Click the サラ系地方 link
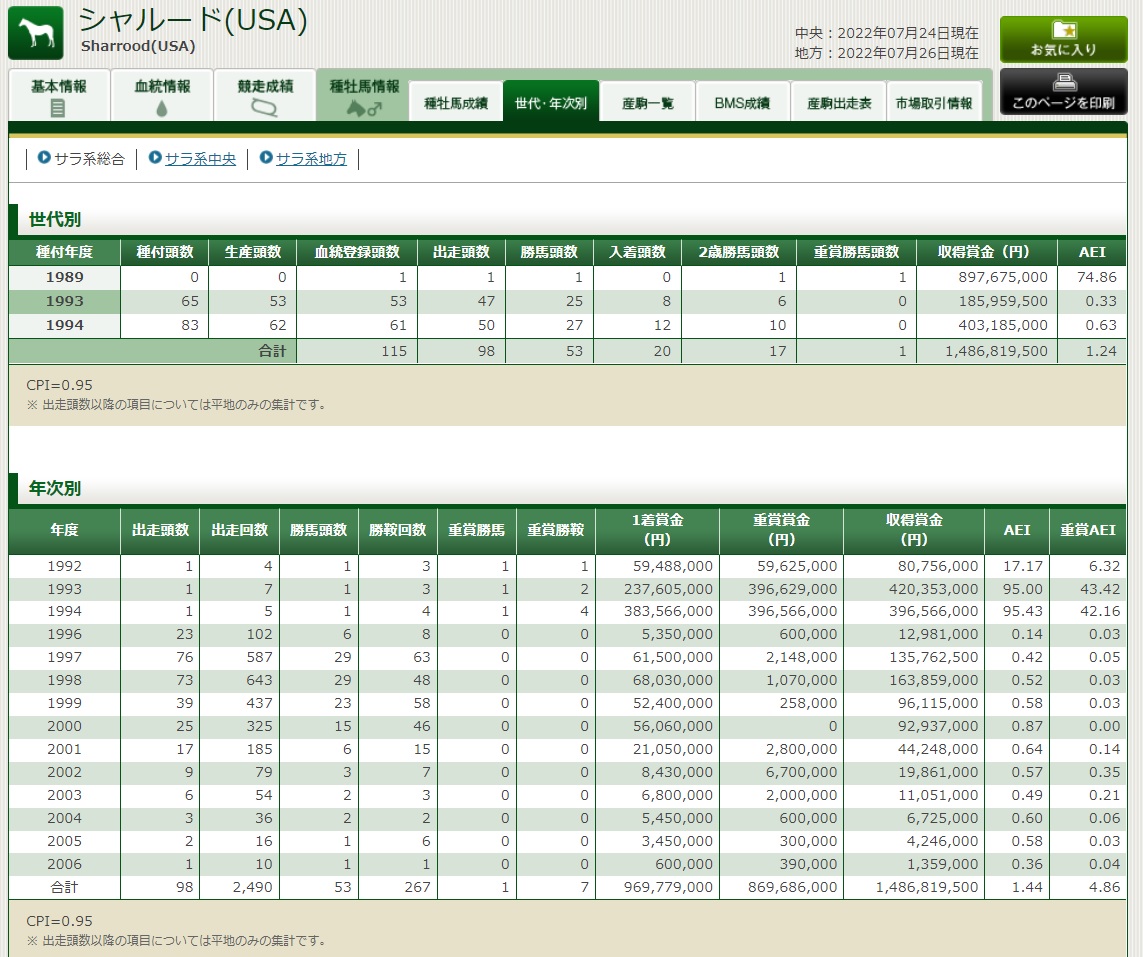This screenshot has width=1143, height=957. [x=311, y=159]
